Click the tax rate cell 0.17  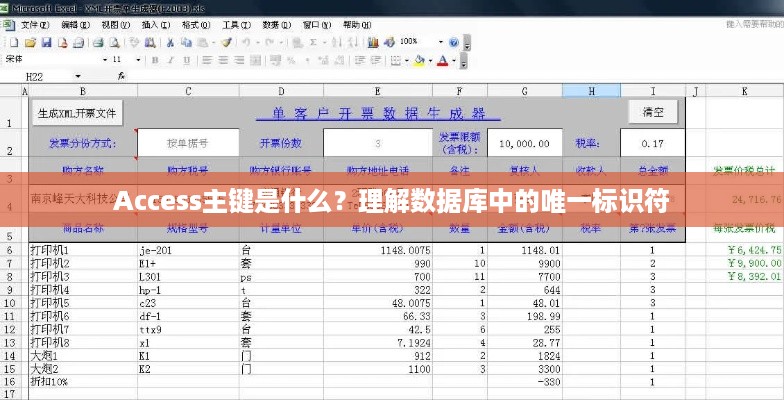click(x=652, y=143)
